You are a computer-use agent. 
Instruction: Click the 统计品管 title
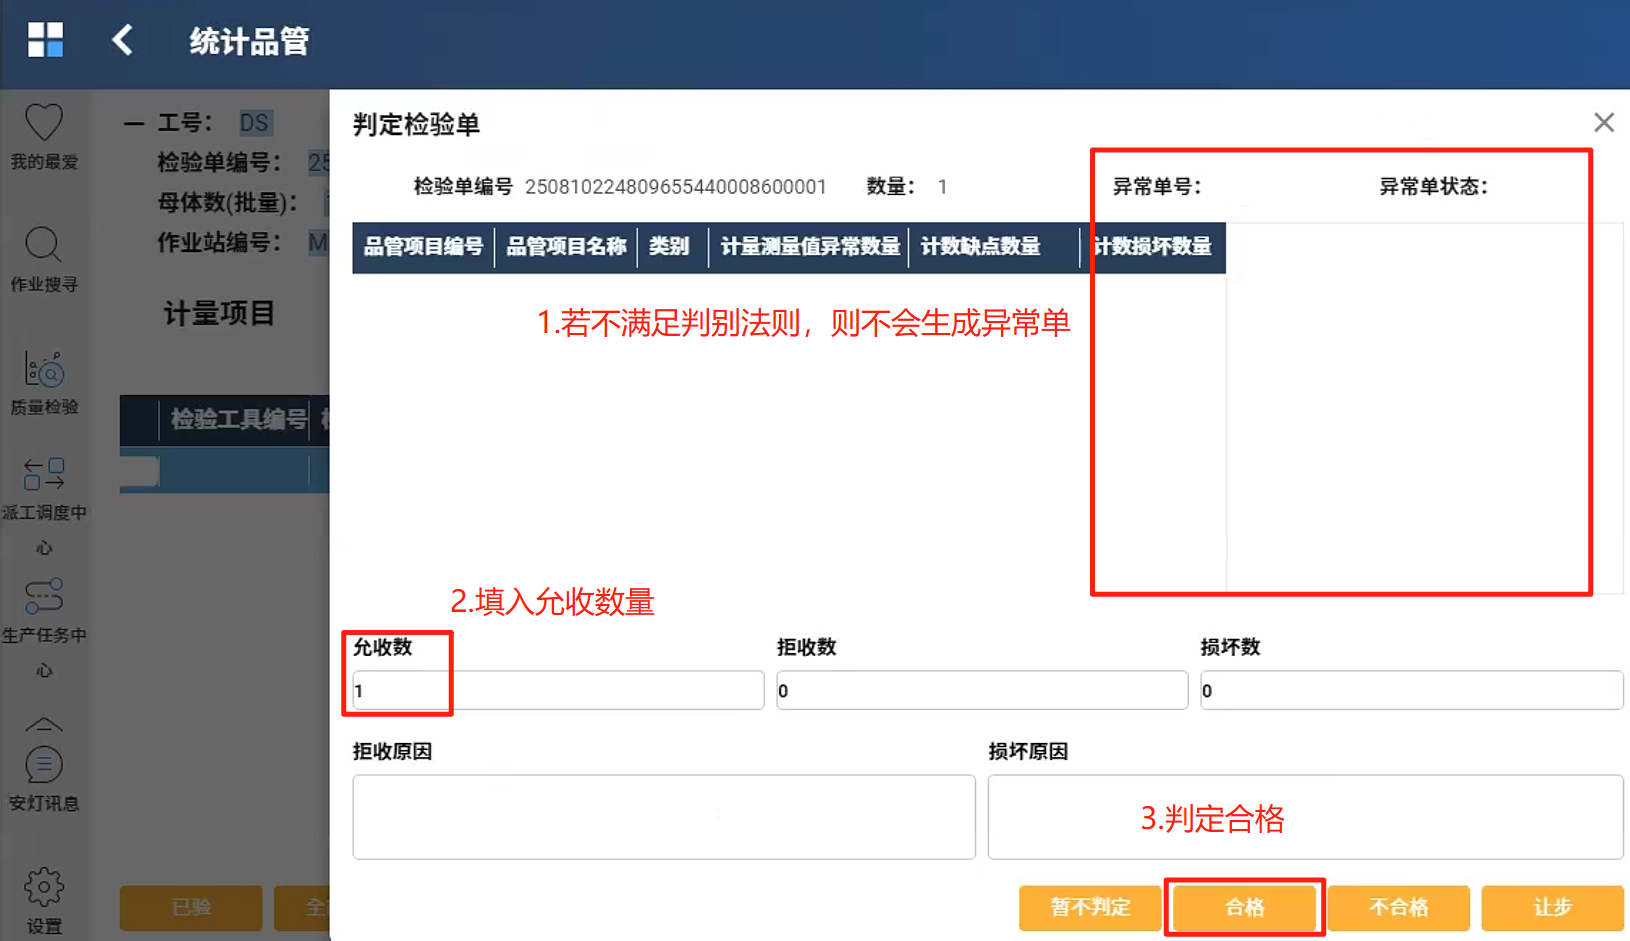click(250, 41)
